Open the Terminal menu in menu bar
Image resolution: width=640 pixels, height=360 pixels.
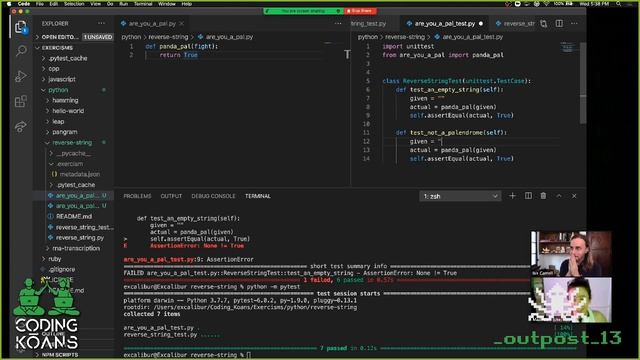click(x=143, y=4)
